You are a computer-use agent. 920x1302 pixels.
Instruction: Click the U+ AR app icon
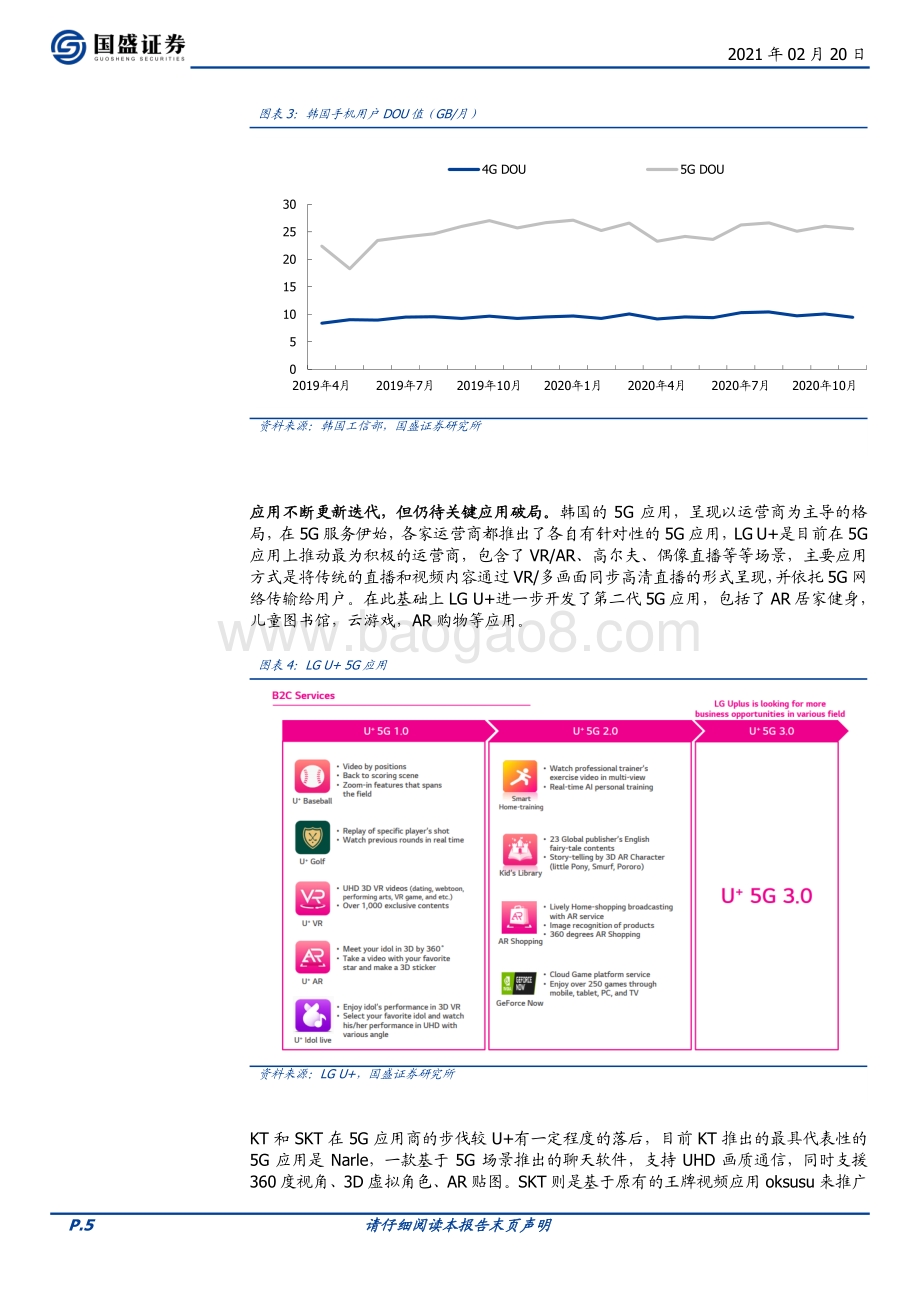(x=312, y=957)
